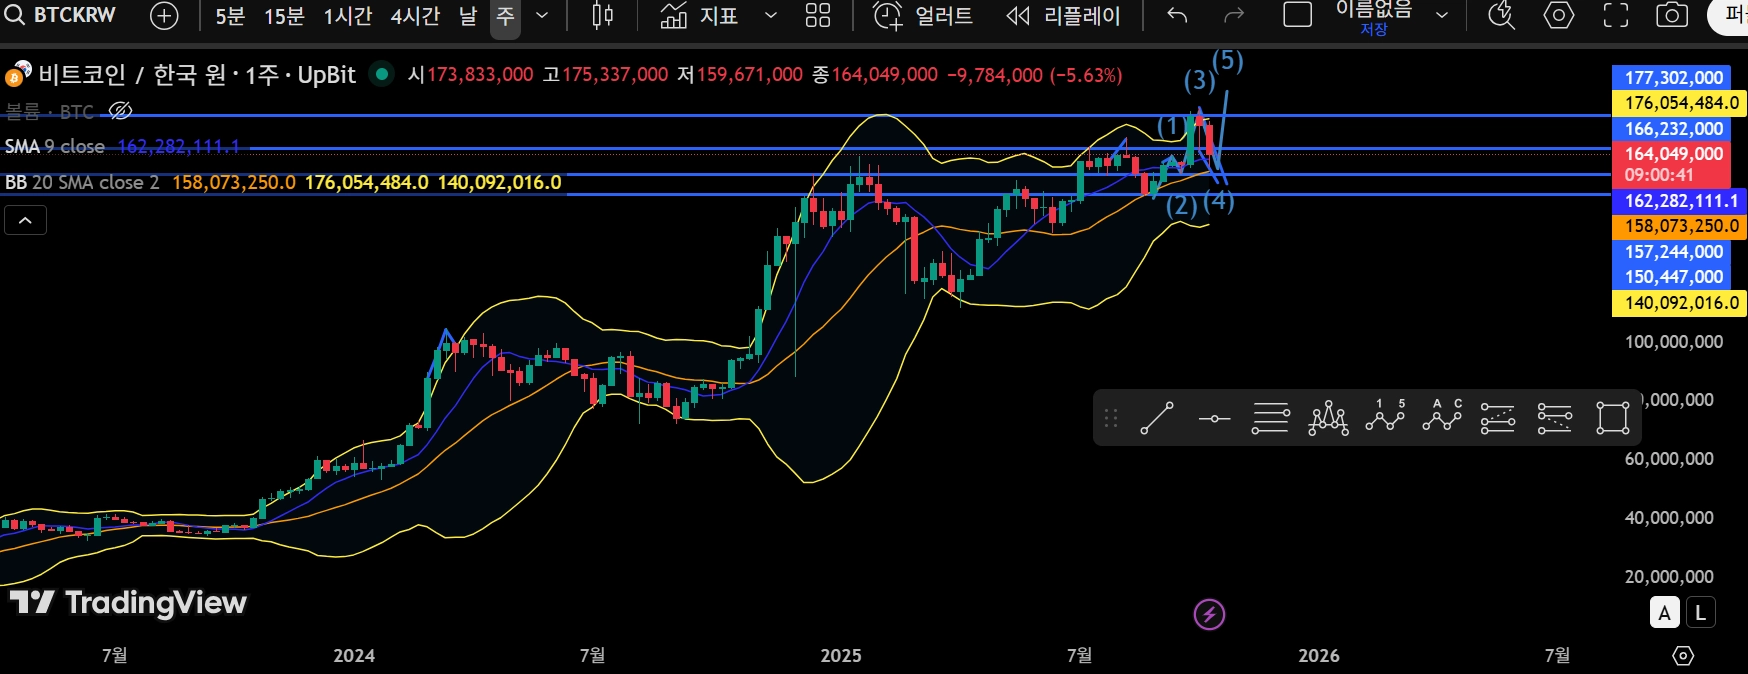Select the Long position drawing tool
The image size is (1748, 674).
click(1498, 418)
